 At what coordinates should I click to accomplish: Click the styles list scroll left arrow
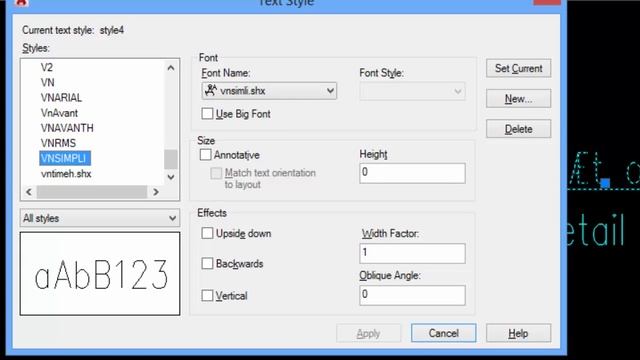point(29,192)
